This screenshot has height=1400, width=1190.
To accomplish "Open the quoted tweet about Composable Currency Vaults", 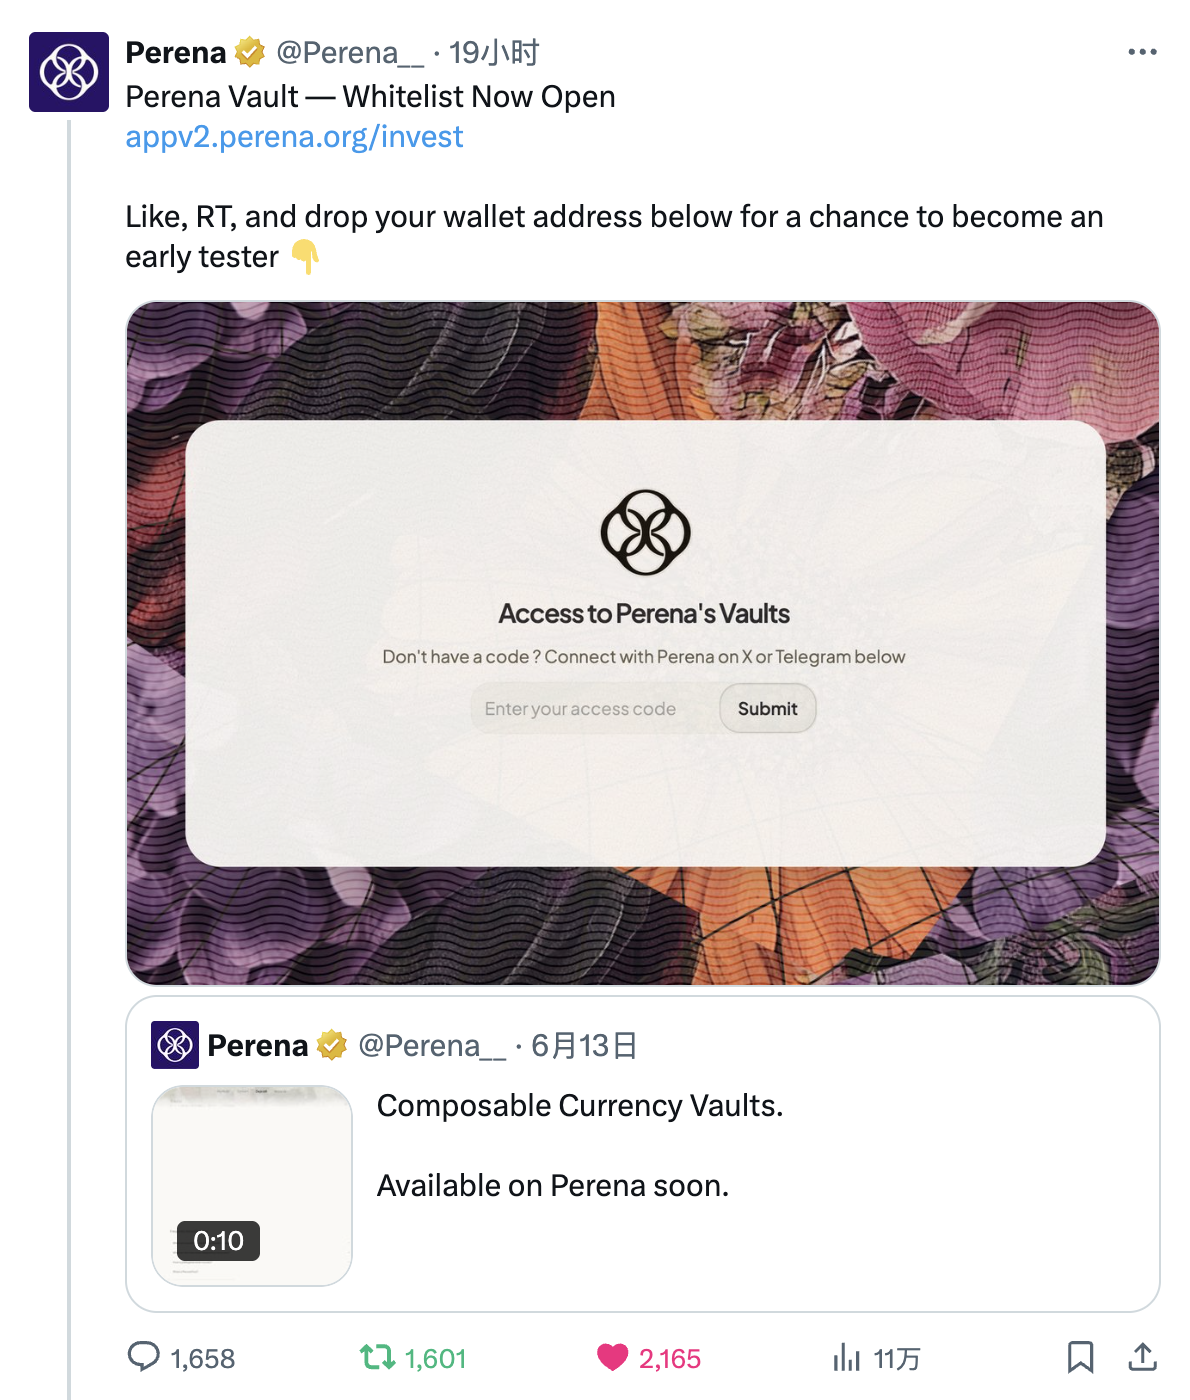I will (x=643, y=1153).
